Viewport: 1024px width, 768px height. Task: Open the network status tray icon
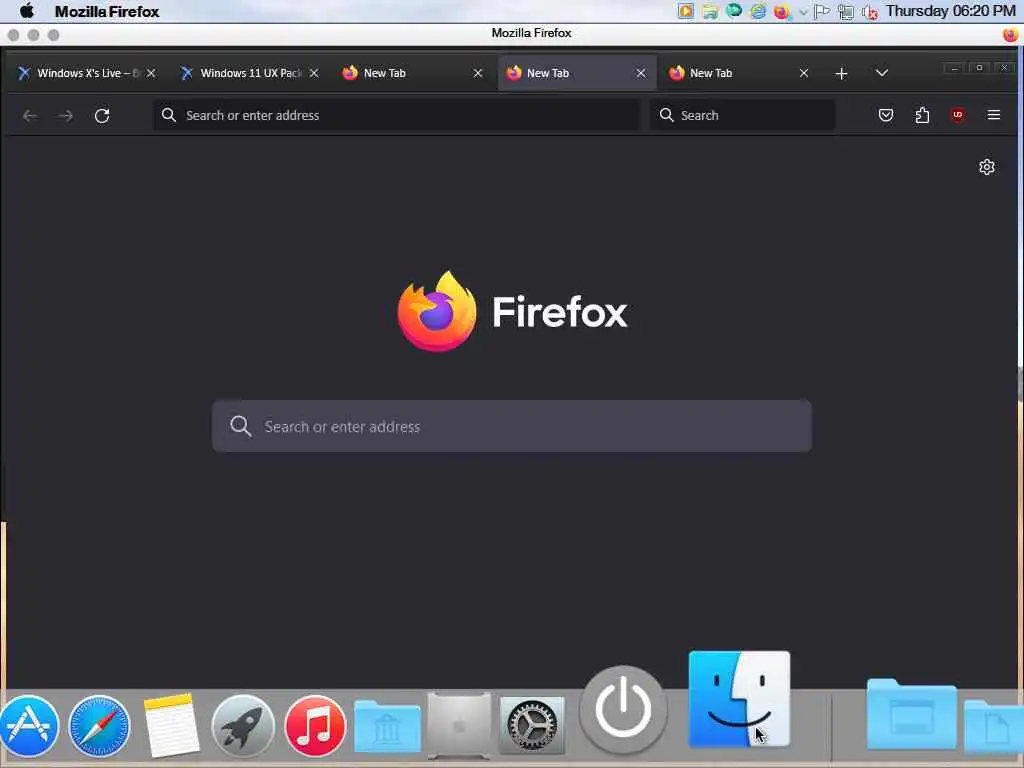(x=846, y=12)
